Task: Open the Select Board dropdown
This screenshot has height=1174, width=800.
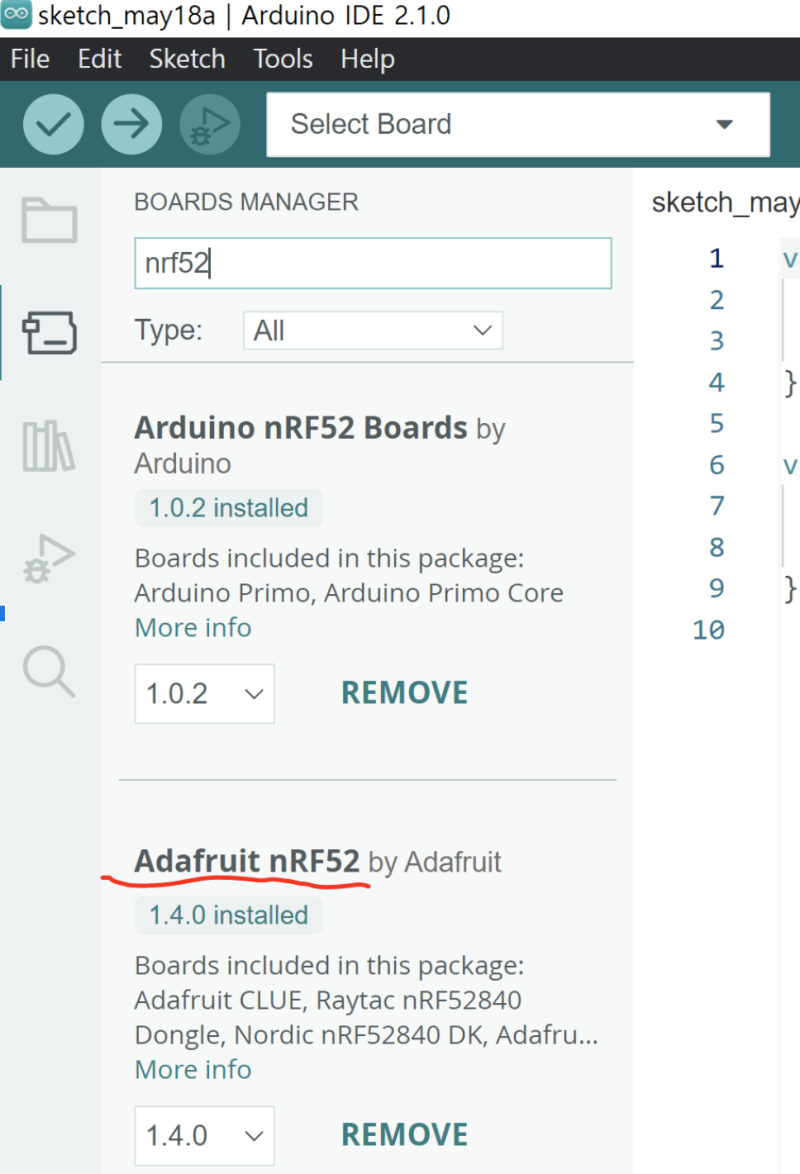Action: pos(518,124)
